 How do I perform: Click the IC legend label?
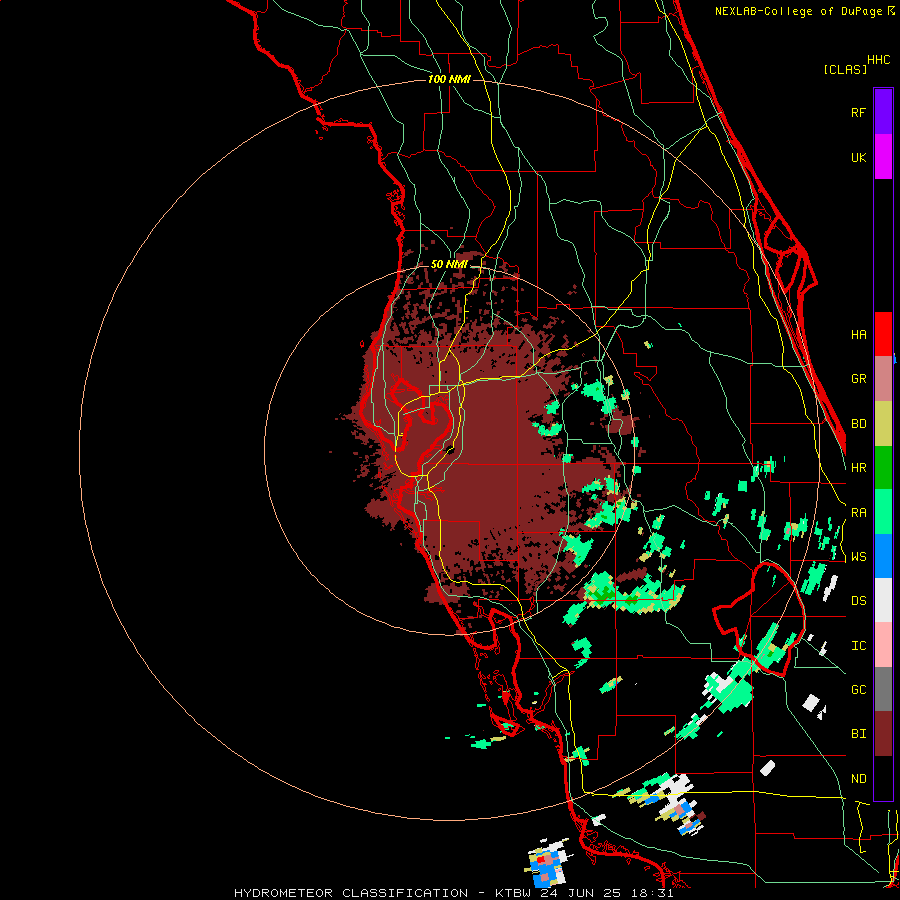click(858, 646)
